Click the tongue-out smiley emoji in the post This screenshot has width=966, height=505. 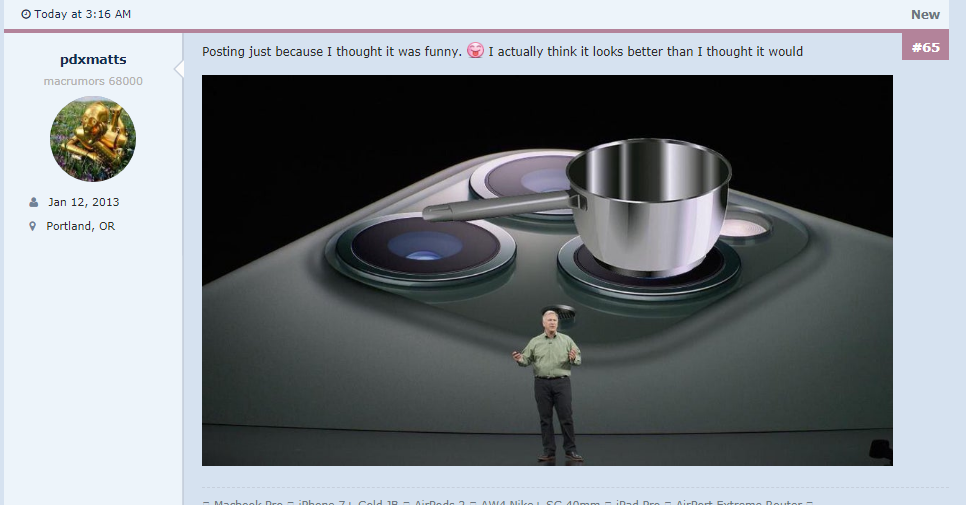(475, 50)
